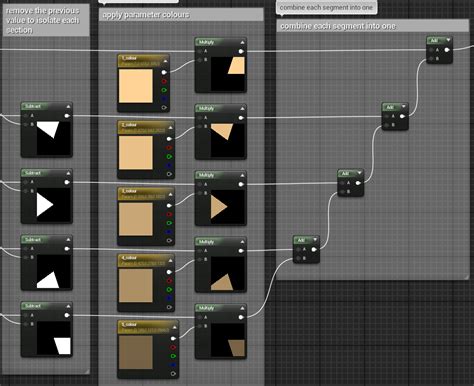Click the alpha output pin on 4_colour node
This screenshot has height=386, width=474.
(x=169, y=307)
